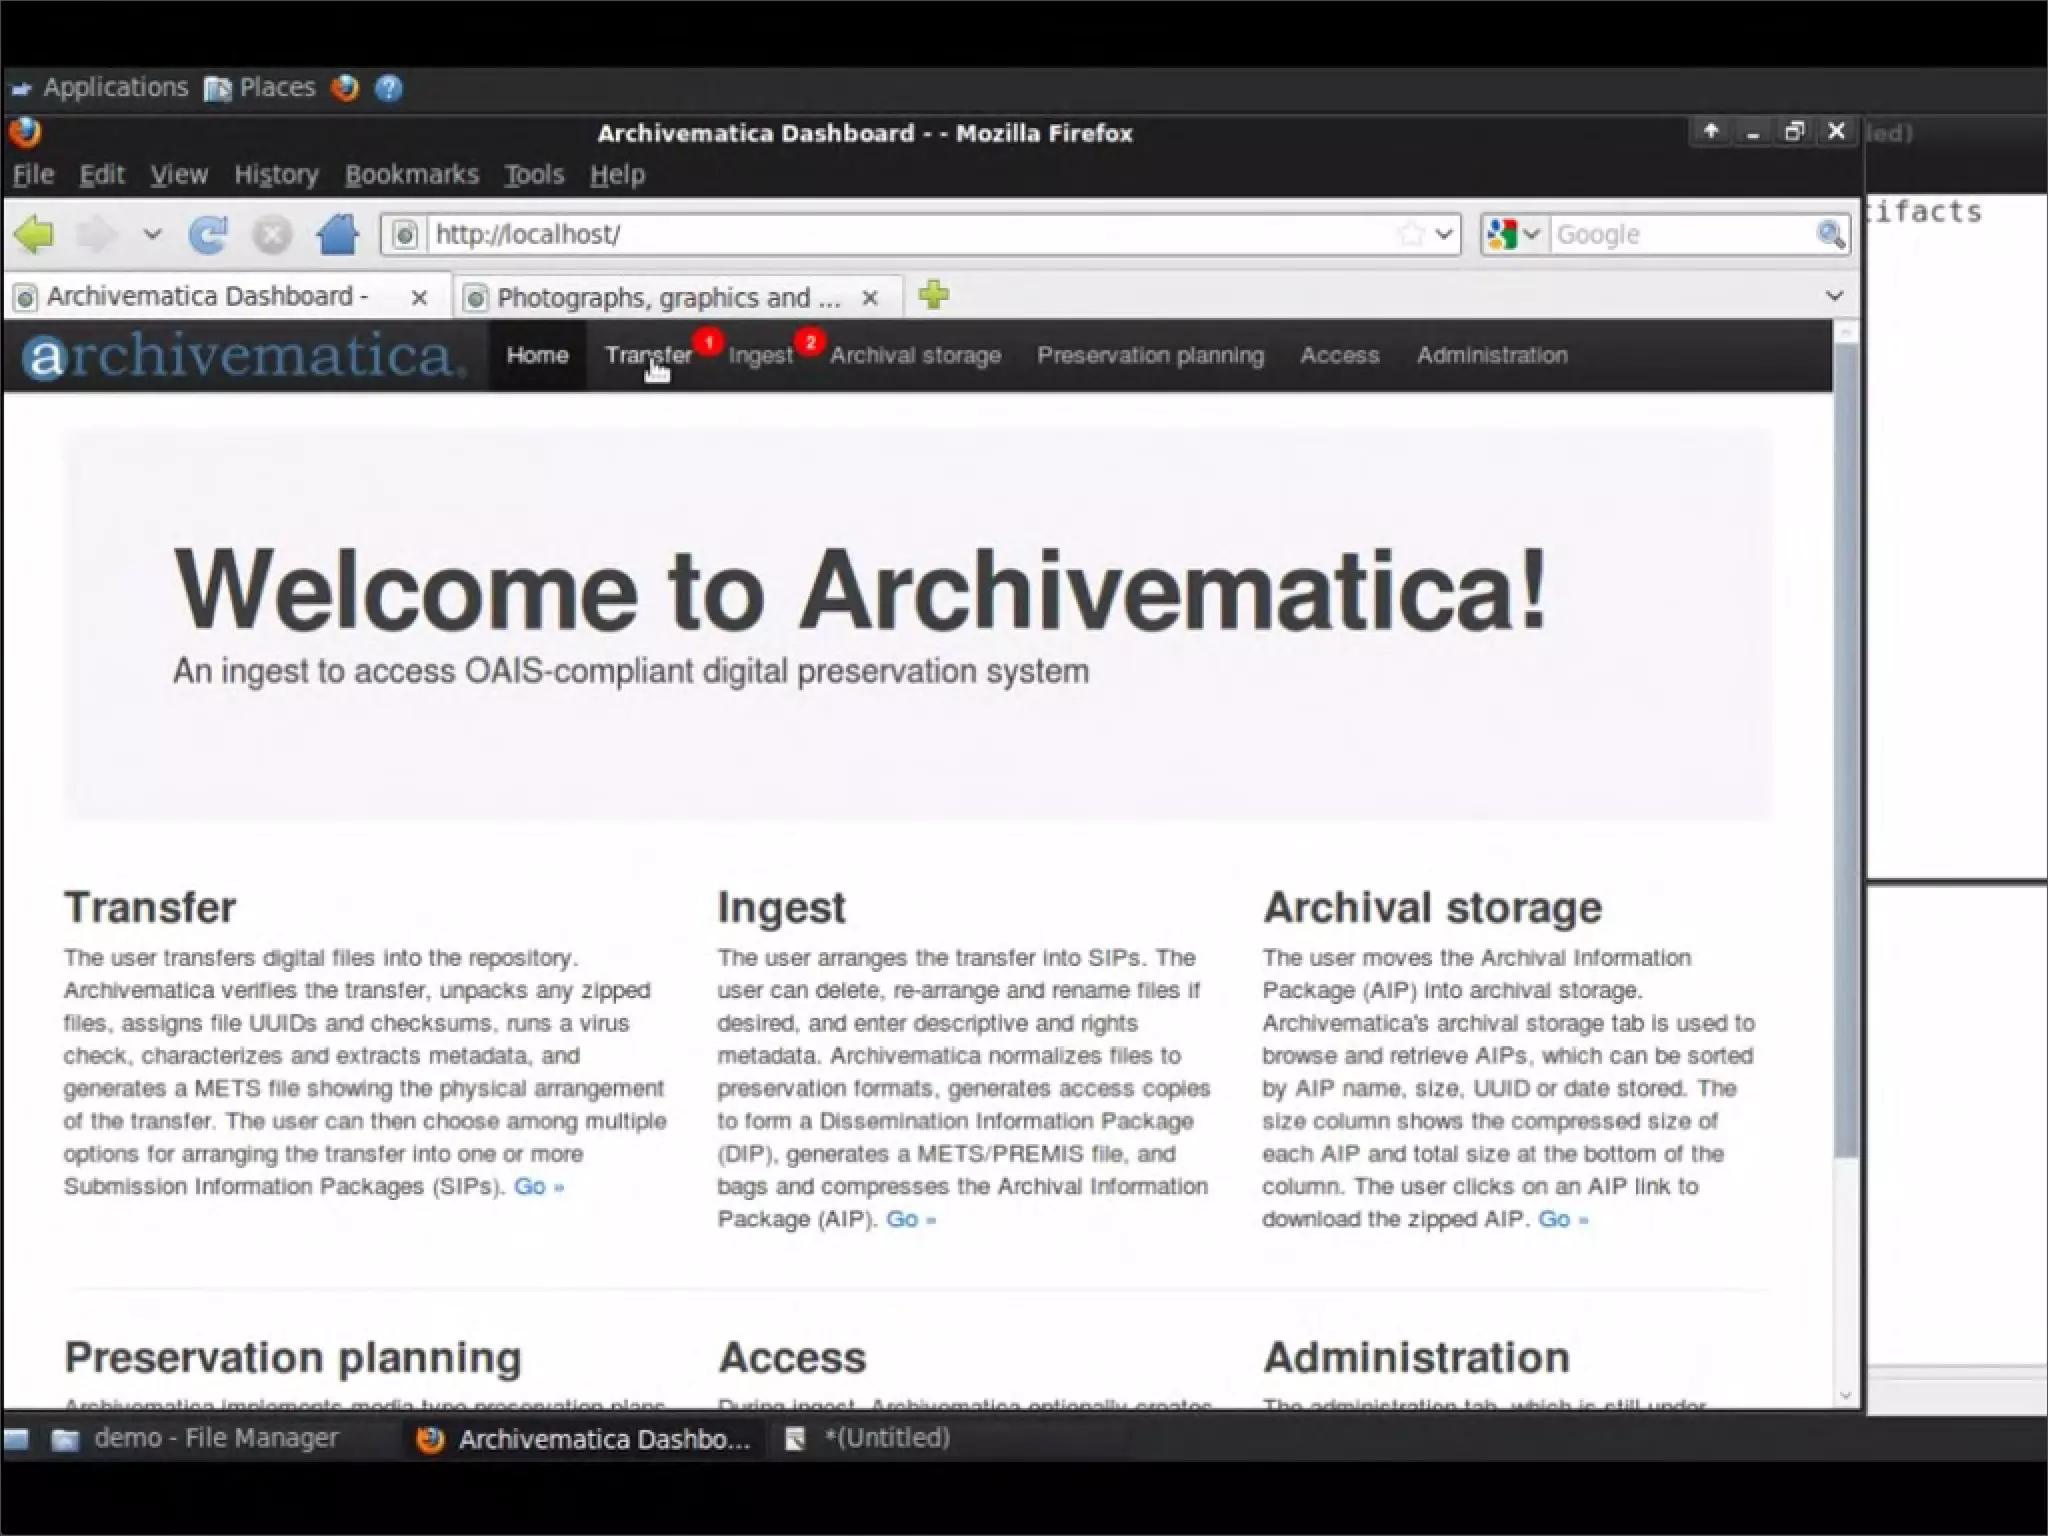The width and height of the screenshot is (2048, 1536).
Task: Click the Home house icon
Action: [337, 235]
